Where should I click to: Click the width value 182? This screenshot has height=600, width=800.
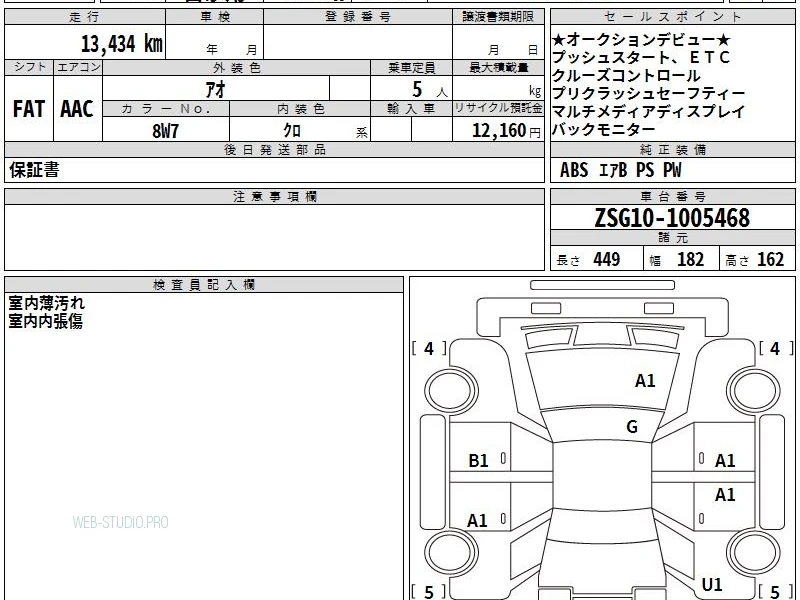point(690,259)
